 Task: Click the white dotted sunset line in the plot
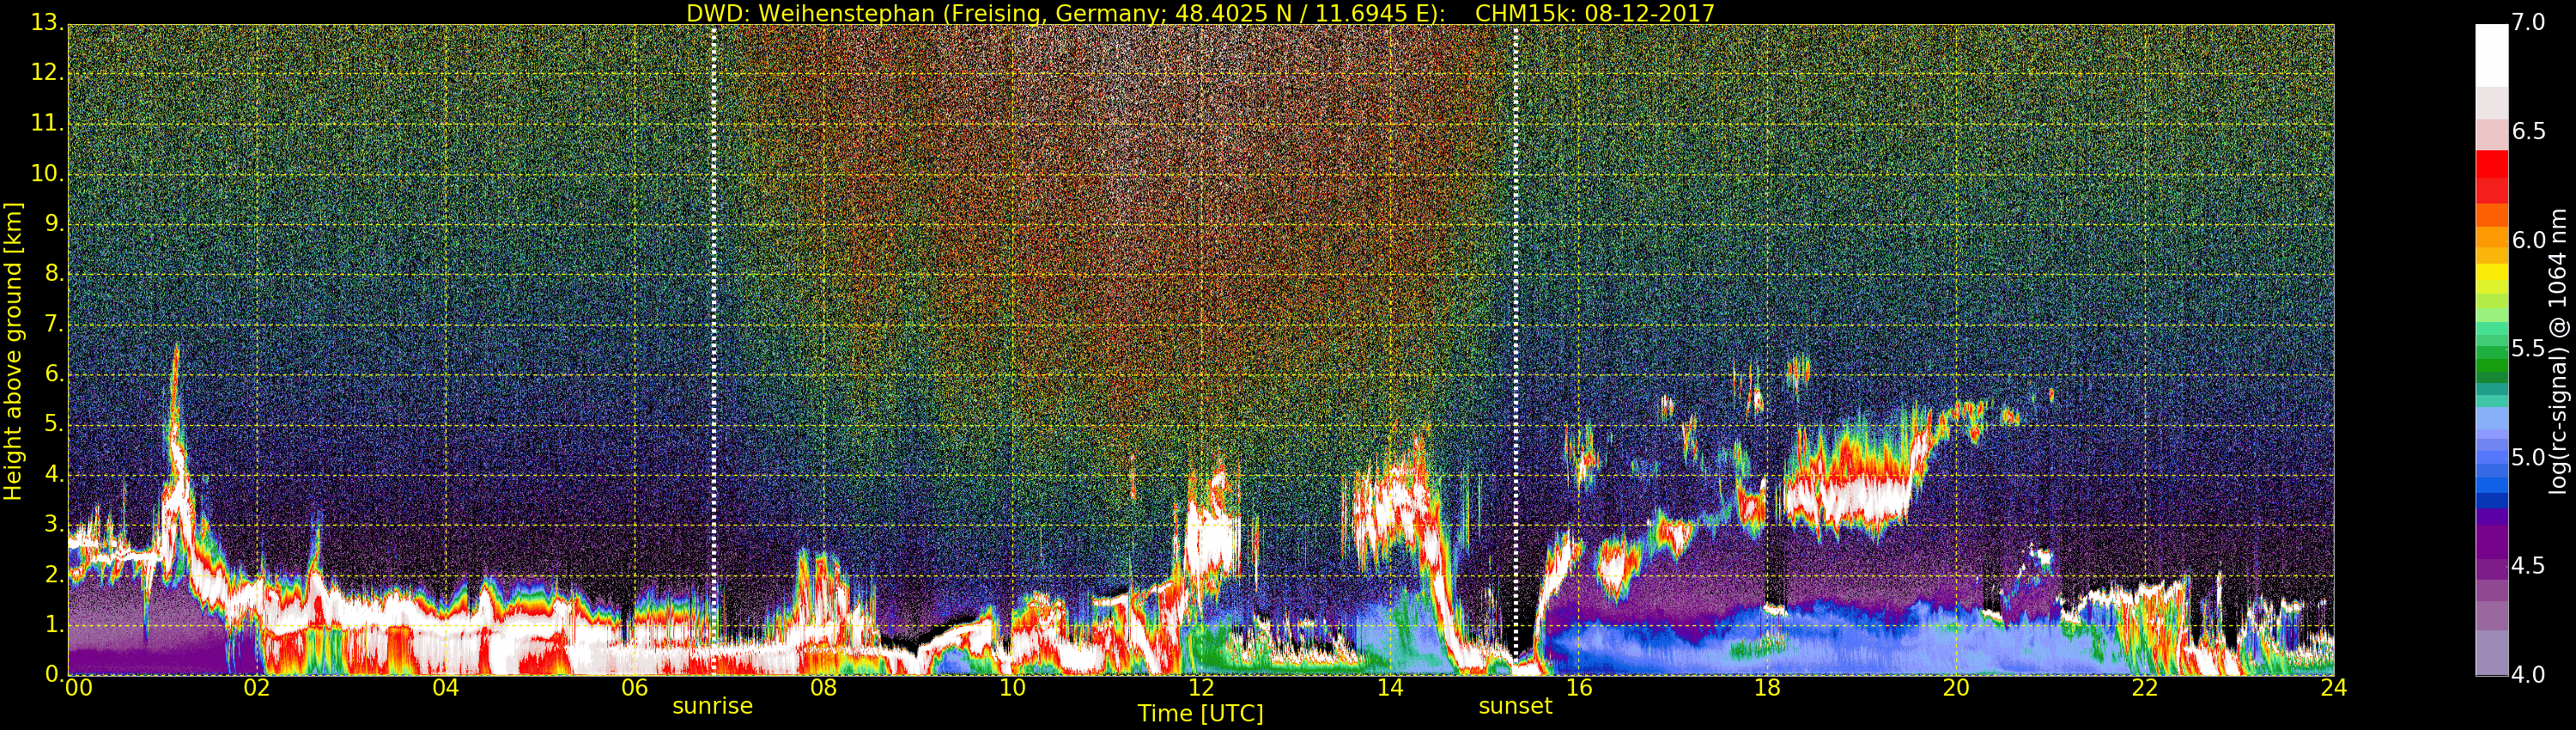click(x=1516, y=300)
